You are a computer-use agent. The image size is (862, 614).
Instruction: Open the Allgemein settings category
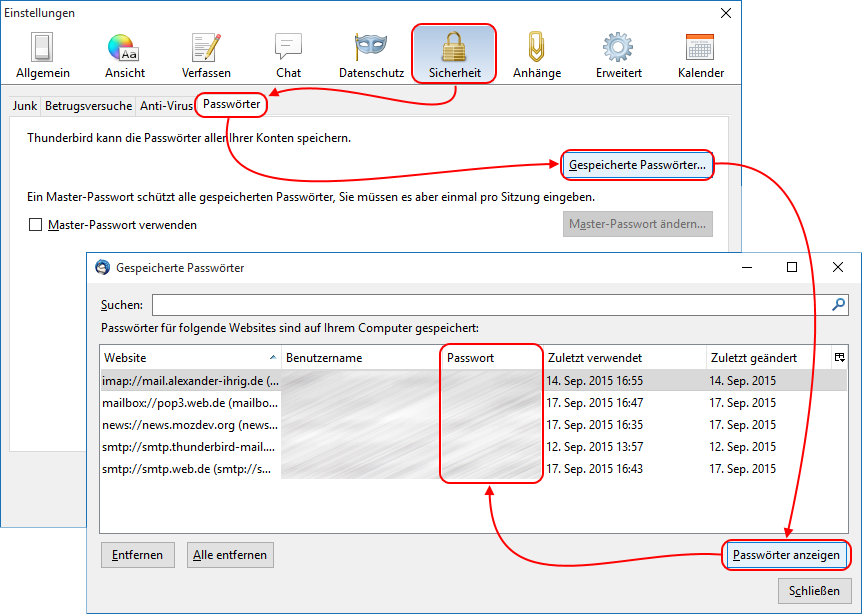[43, 55]
